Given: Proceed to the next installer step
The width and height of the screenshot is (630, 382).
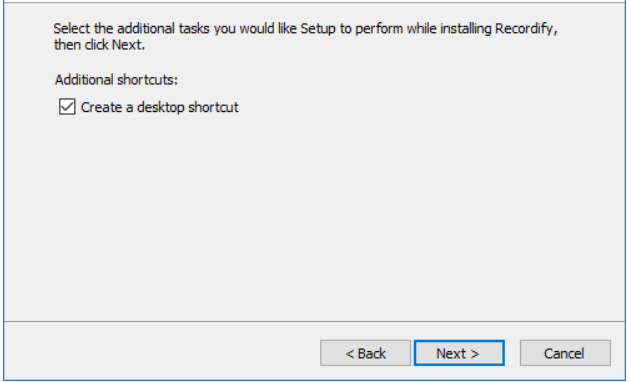Looking at the screenshot, I should click(x=459, y=353).
